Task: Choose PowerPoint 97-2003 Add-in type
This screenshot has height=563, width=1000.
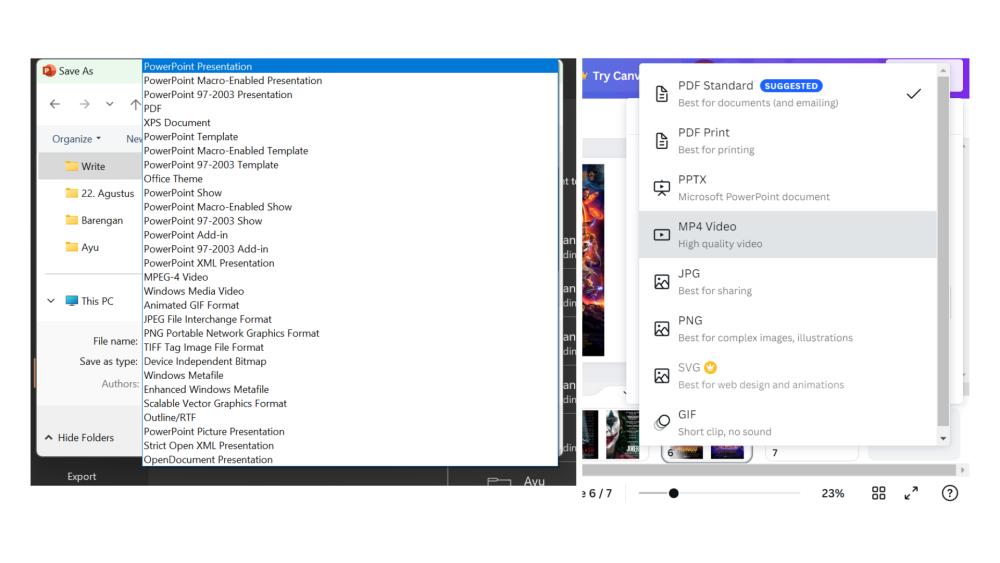Action: (x=350, y=249)
